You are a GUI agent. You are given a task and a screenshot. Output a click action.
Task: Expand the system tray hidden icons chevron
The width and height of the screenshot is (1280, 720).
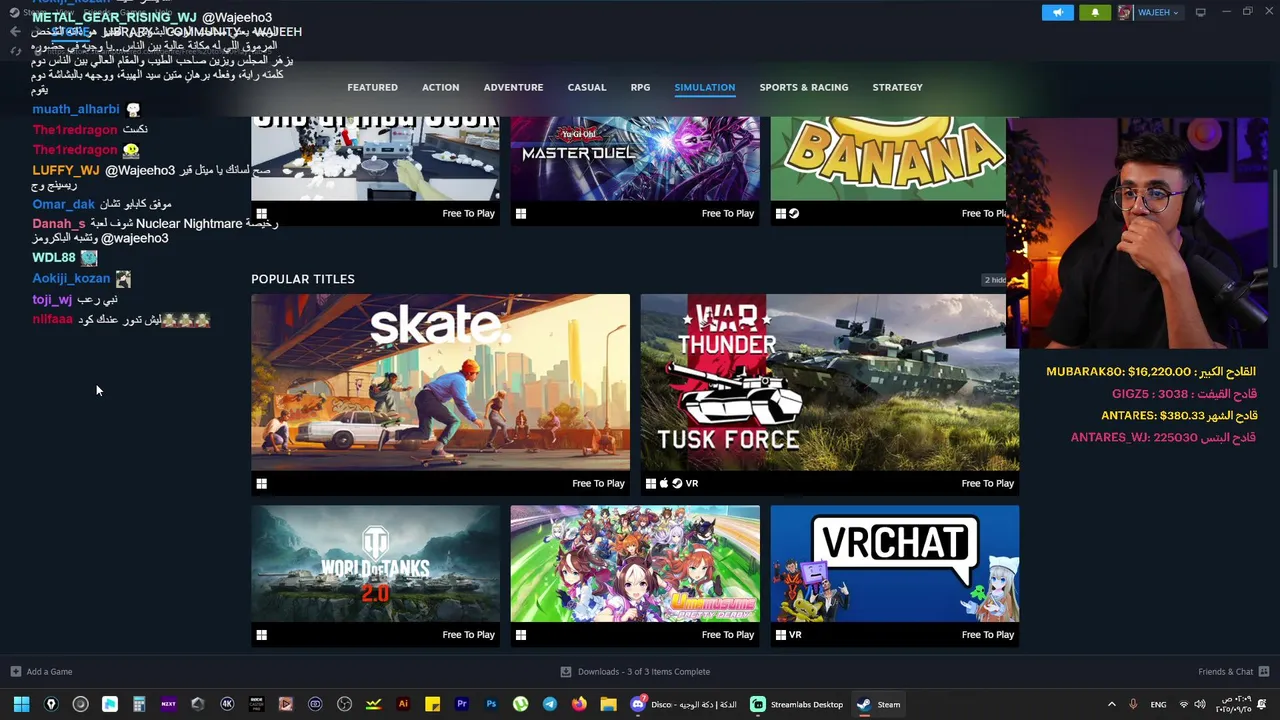click(x=1111, y=704)
